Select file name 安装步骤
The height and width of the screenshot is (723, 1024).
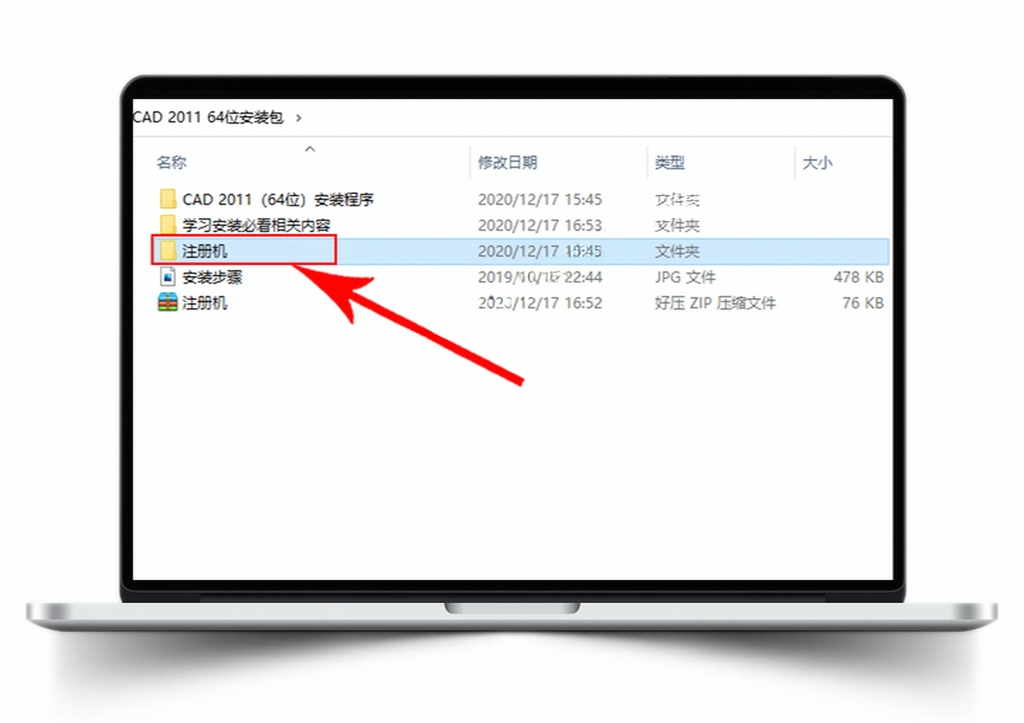pyautogui.click(x=212, y=277)
